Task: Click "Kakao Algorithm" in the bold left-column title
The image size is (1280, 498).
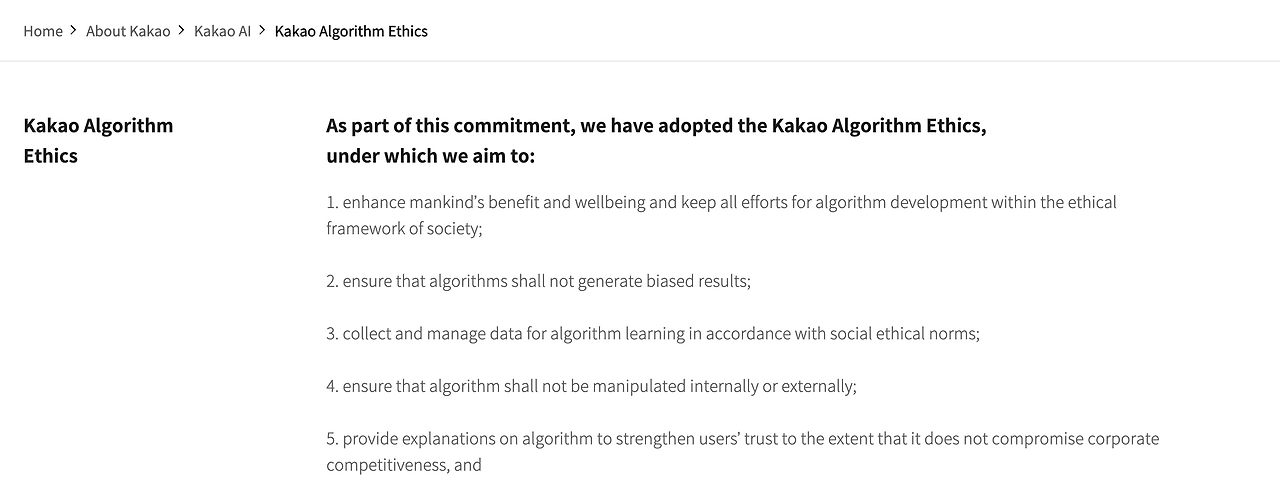Action: [x=98, y=125]
